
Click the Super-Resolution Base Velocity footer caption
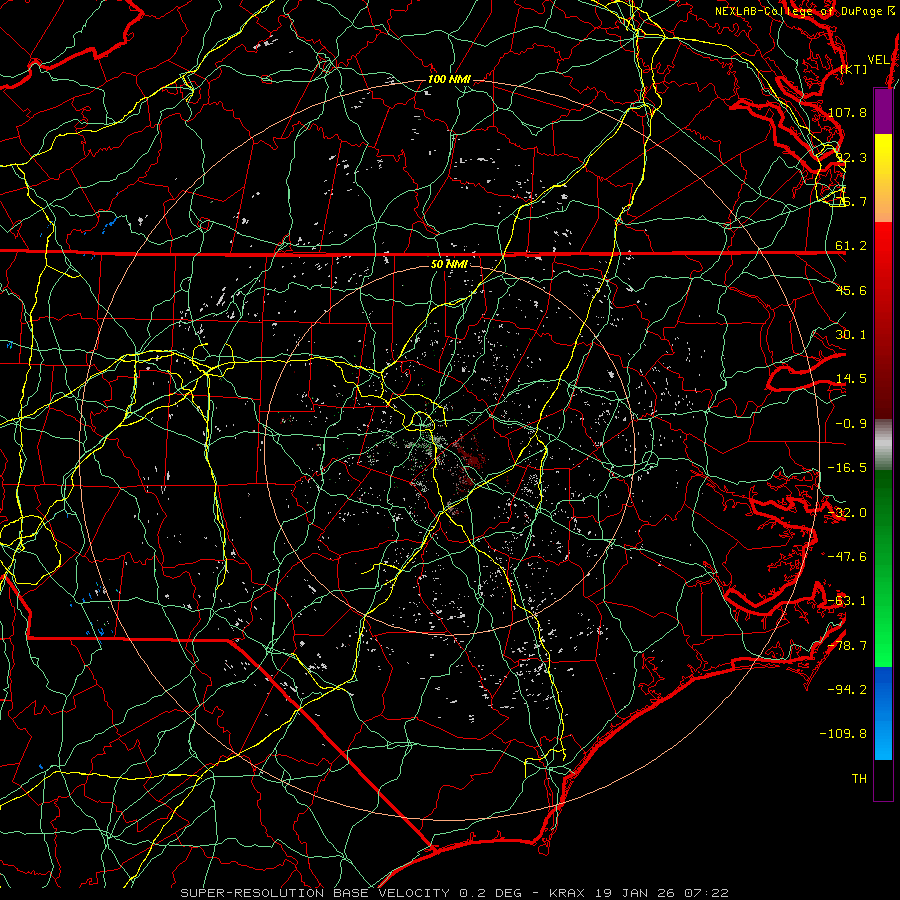(455, 893)
